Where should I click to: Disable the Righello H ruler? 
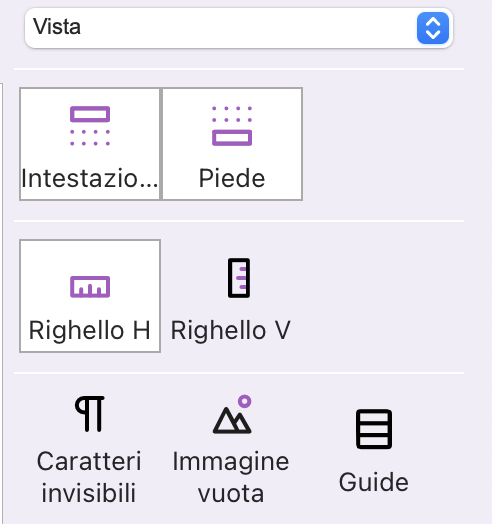(x=90, y=296)
